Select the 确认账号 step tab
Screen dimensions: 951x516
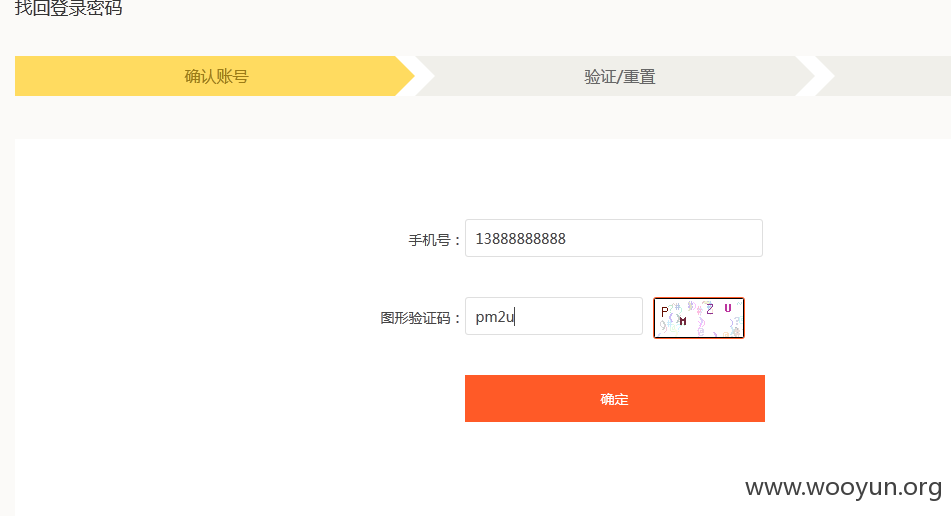[215, 76]
